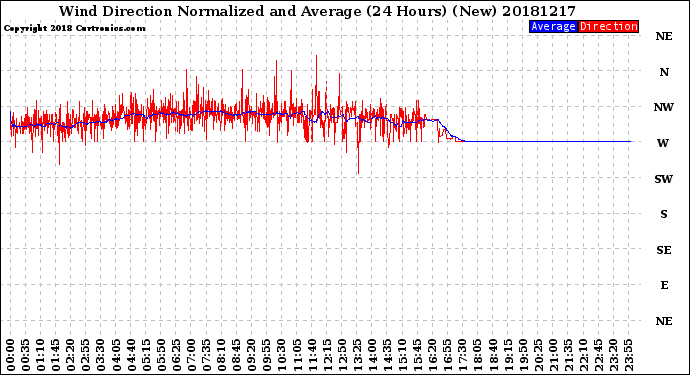690x375 pixels.
Task: Select the 09:55 time axis label
Action: tap(267, 355)
